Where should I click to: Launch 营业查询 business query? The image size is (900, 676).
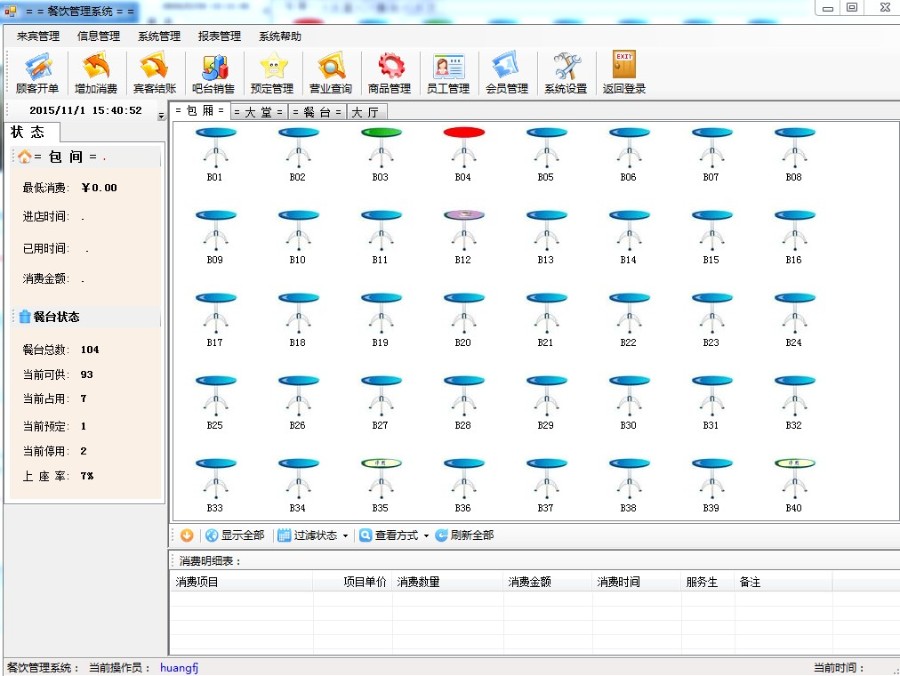(x=330, y=72)
